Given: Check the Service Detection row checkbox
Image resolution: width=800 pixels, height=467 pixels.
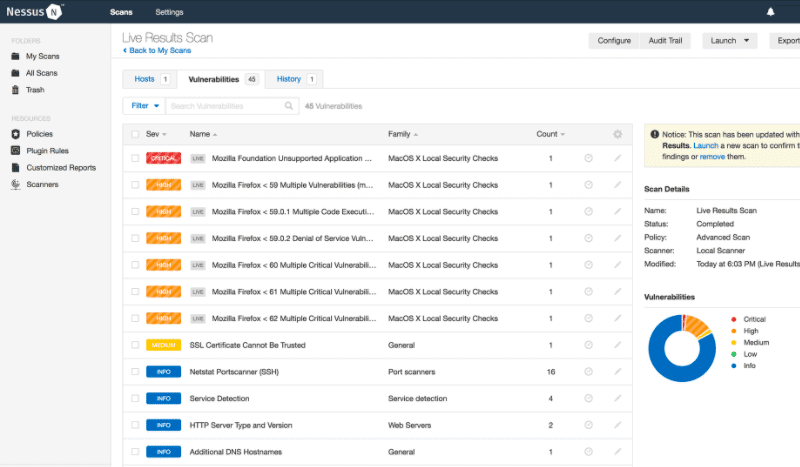Looking at the screenshot, I should pyautogui.click(x=135, y=398).
